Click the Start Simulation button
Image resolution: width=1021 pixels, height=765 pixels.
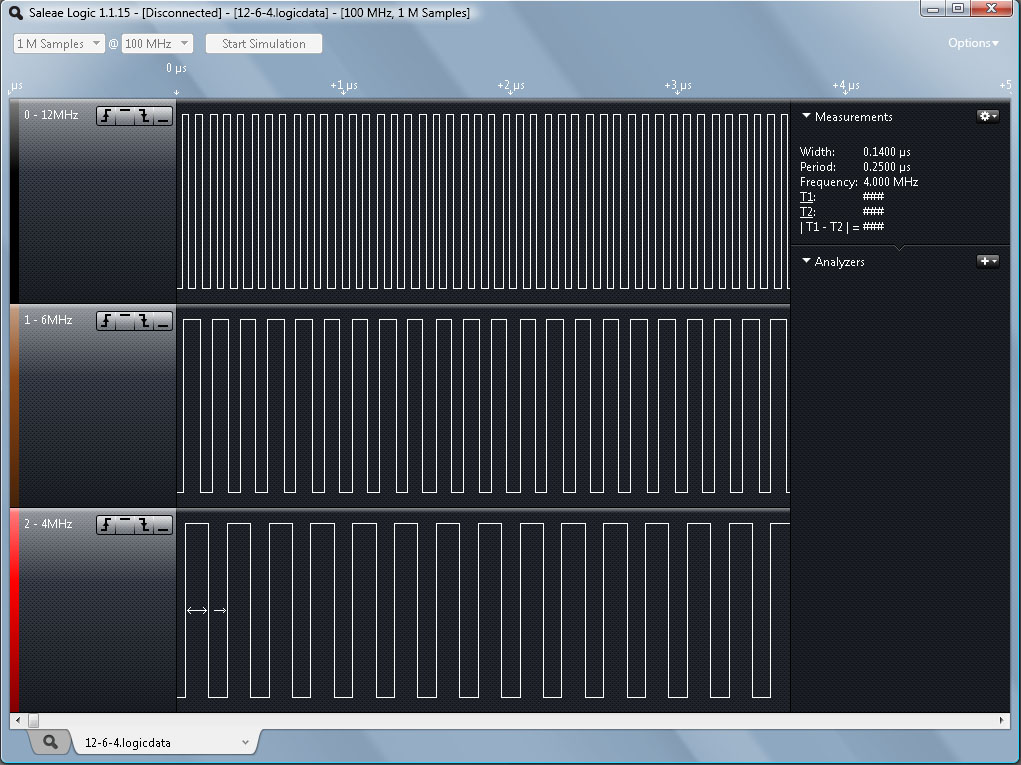click(264, 44)
